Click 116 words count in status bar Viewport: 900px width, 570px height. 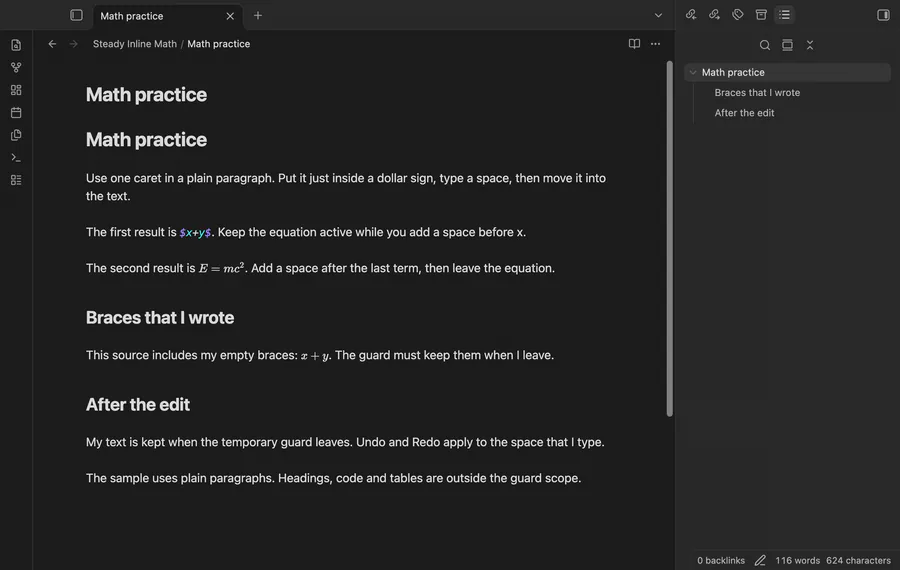click(797, 560)
